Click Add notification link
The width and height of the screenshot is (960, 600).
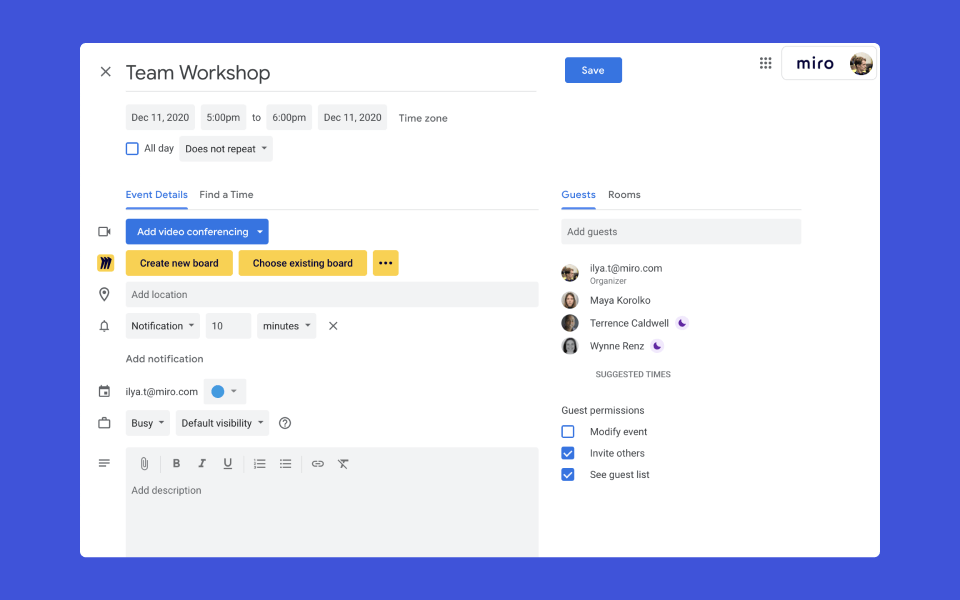pos(165,359)
